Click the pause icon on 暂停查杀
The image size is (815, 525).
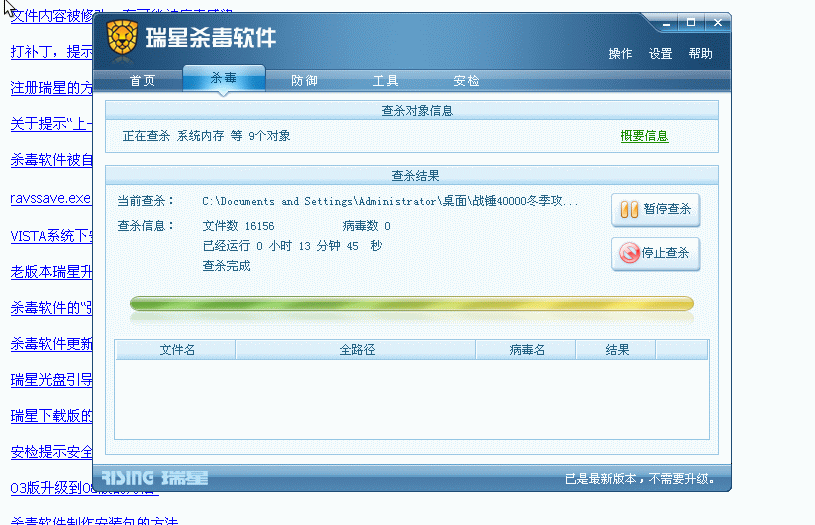coord(629,209)
